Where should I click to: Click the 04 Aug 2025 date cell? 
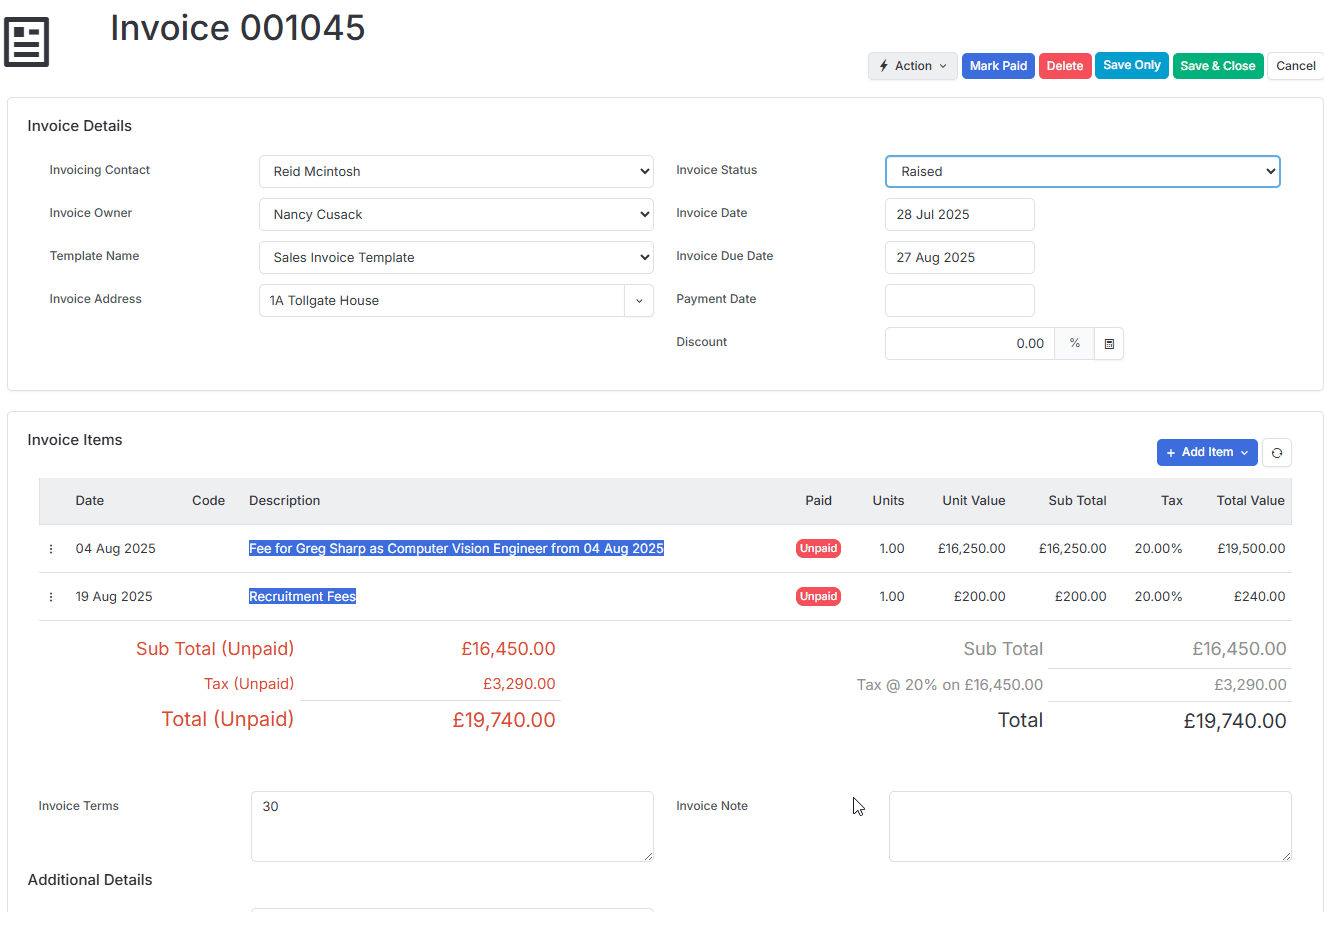click(x=116, y=549)
